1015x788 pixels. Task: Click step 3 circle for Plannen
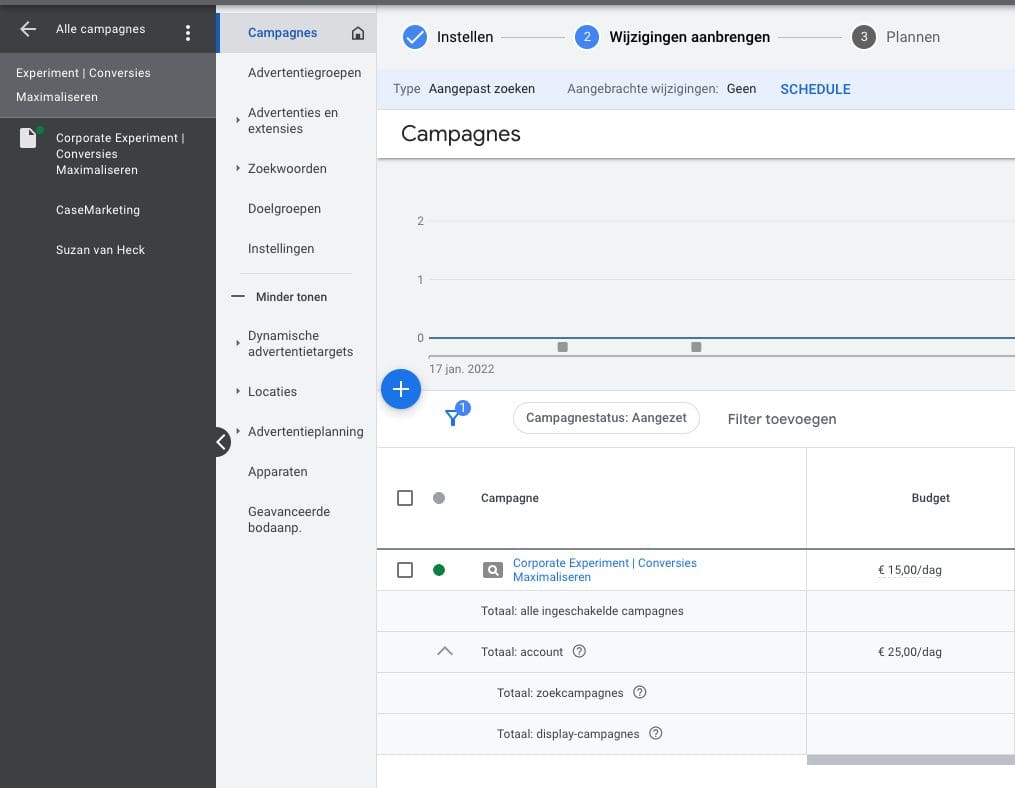[864, 37]
